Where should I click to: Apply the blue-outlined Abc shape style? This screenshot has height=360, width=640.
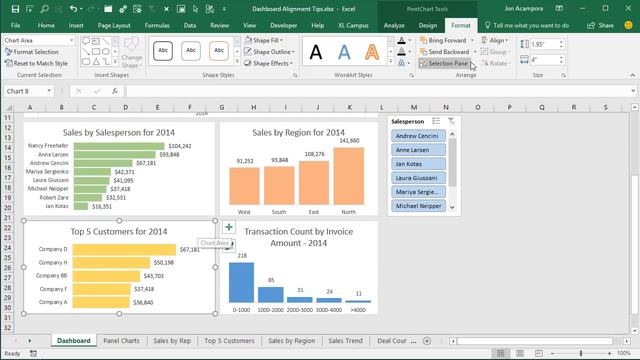point(191,51)
